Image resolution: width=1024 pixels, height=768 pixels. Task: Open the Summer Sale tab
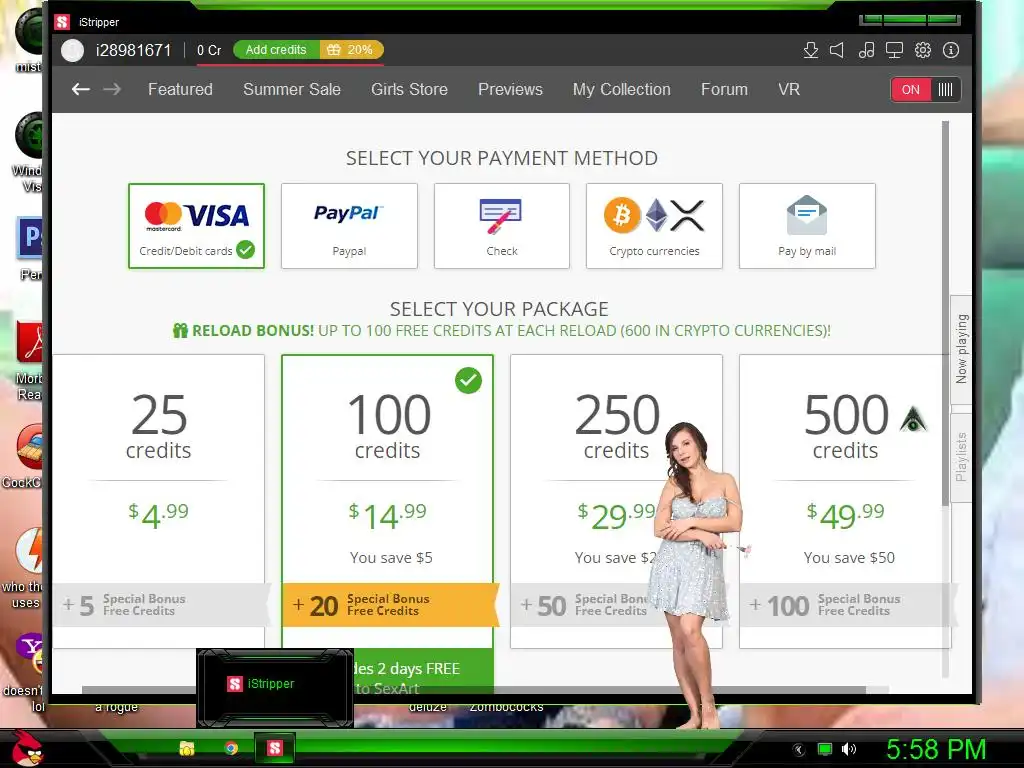coord(292,89)
